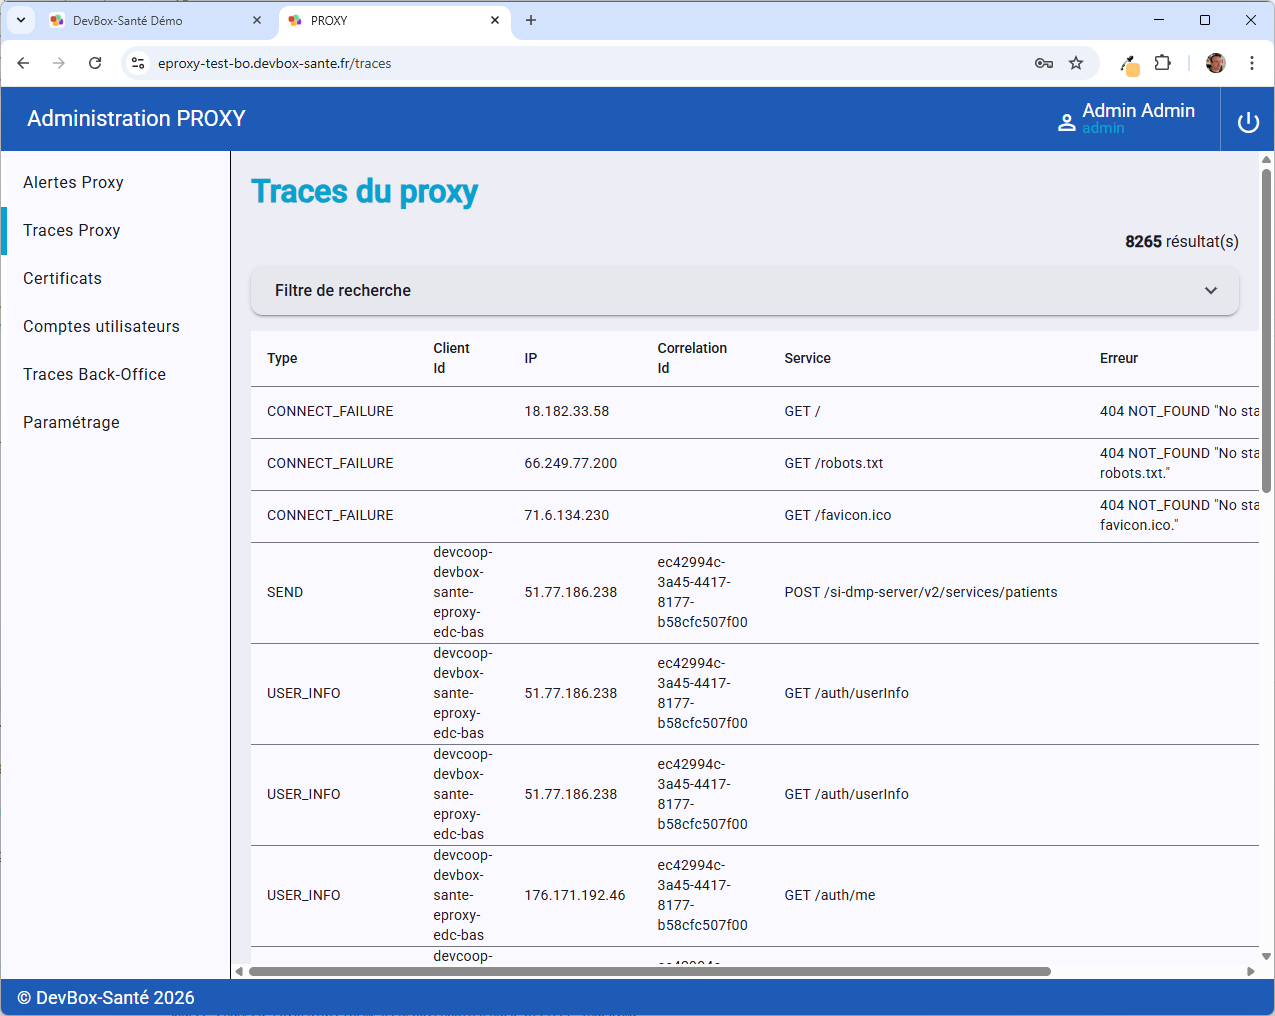1275x1016 pixels.
Task: Open the Paramétrage page
Action: tap(71, 422)
